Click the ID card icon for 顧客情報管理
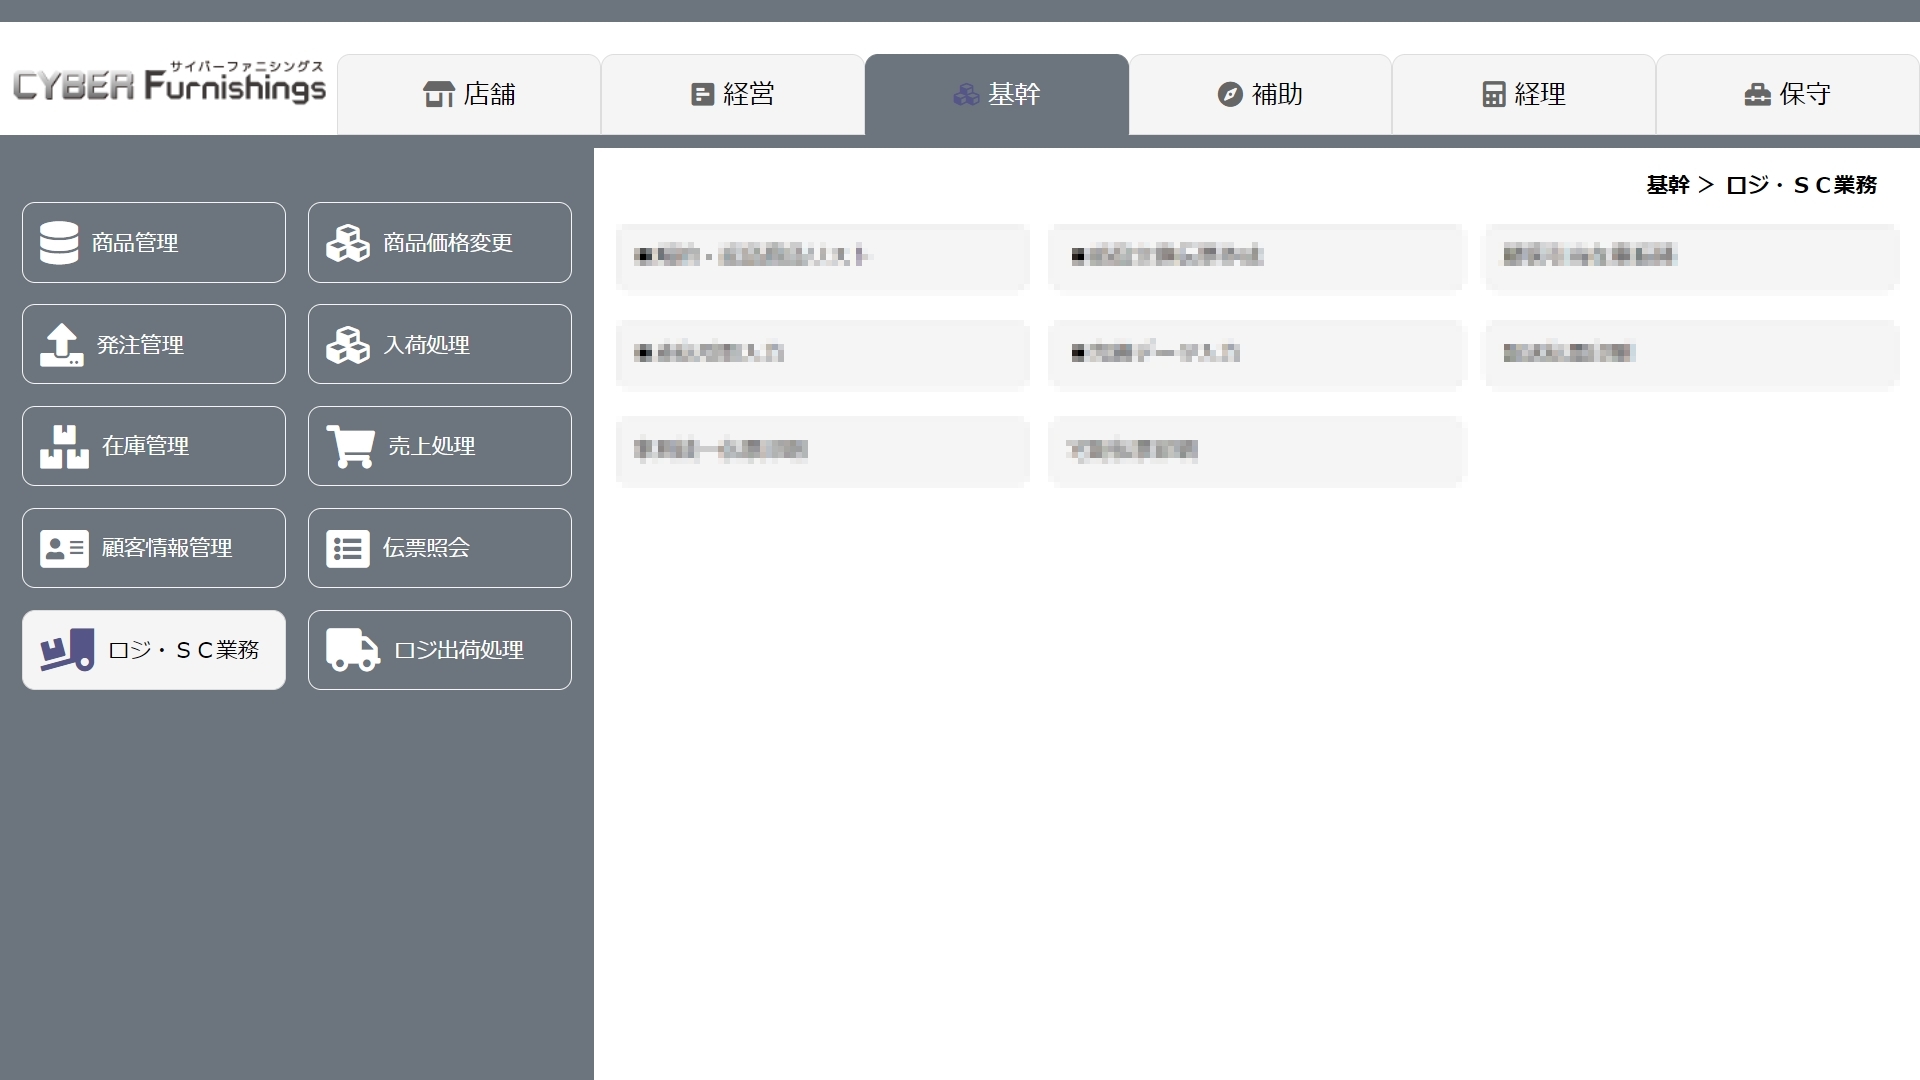The width and height of the screenshot is (1920, 1080). [64, 549]
